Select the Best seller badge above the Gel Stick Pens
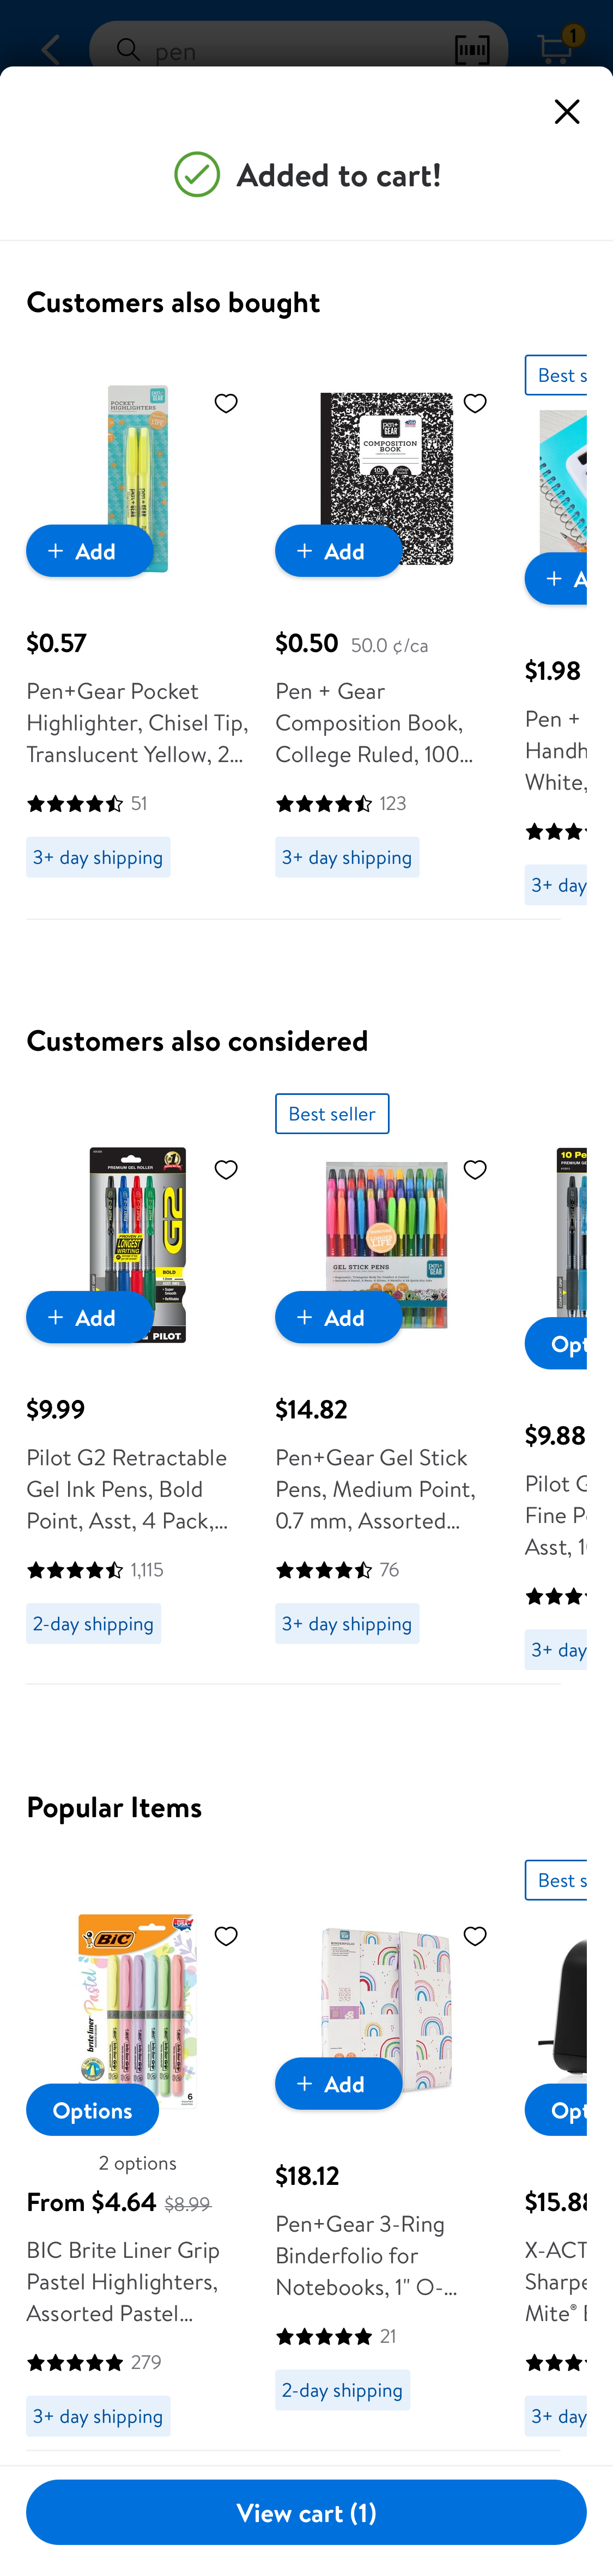The image size is (613, 2576). click(x=331, y=1113)
